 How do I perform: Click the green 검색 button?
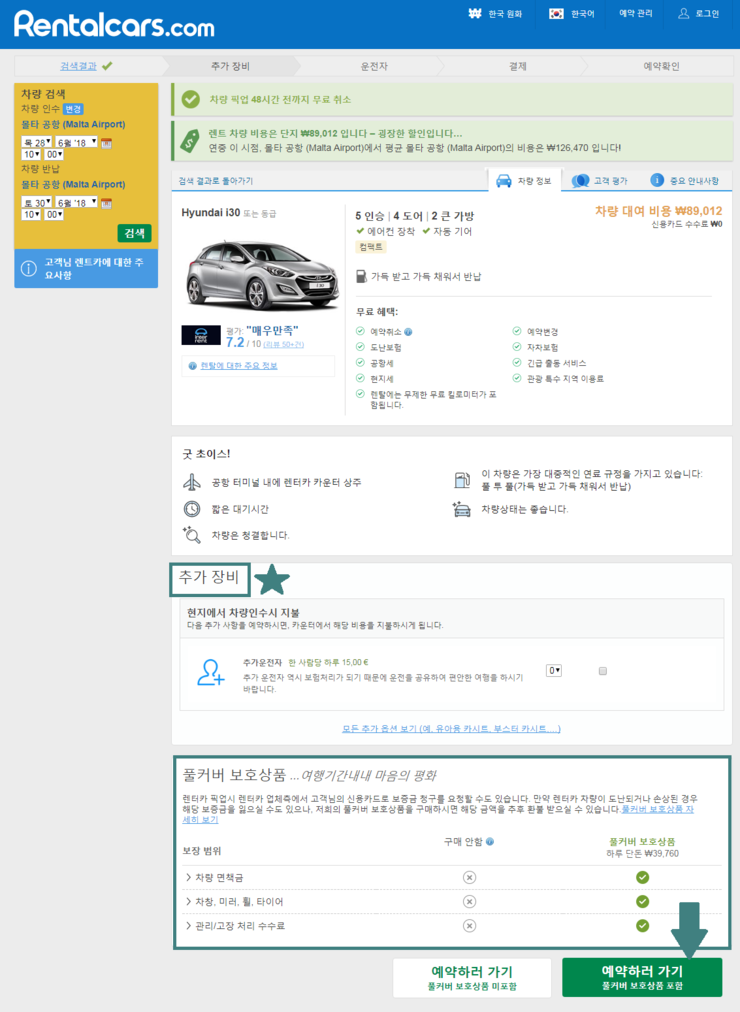[134, 233]
